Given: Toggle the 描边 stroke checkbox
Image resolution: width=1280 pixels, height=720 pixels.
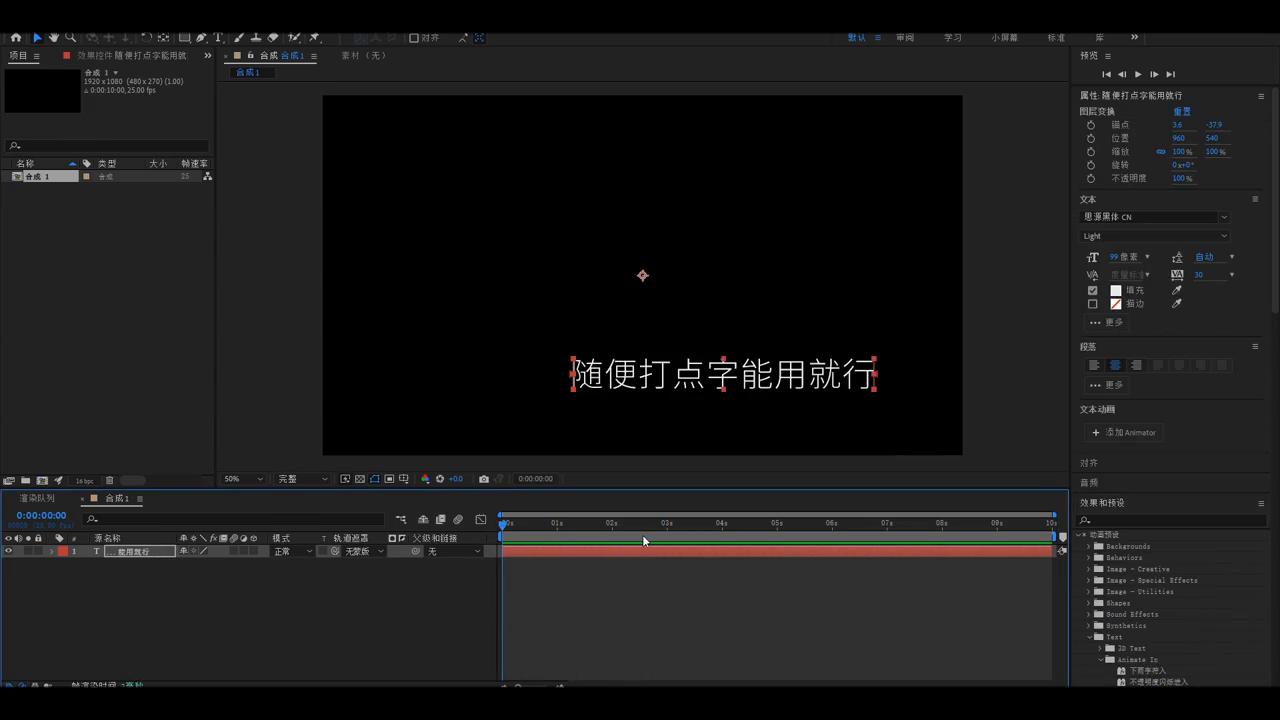Looking at the screenshot, I should (x=1093, y=303).
